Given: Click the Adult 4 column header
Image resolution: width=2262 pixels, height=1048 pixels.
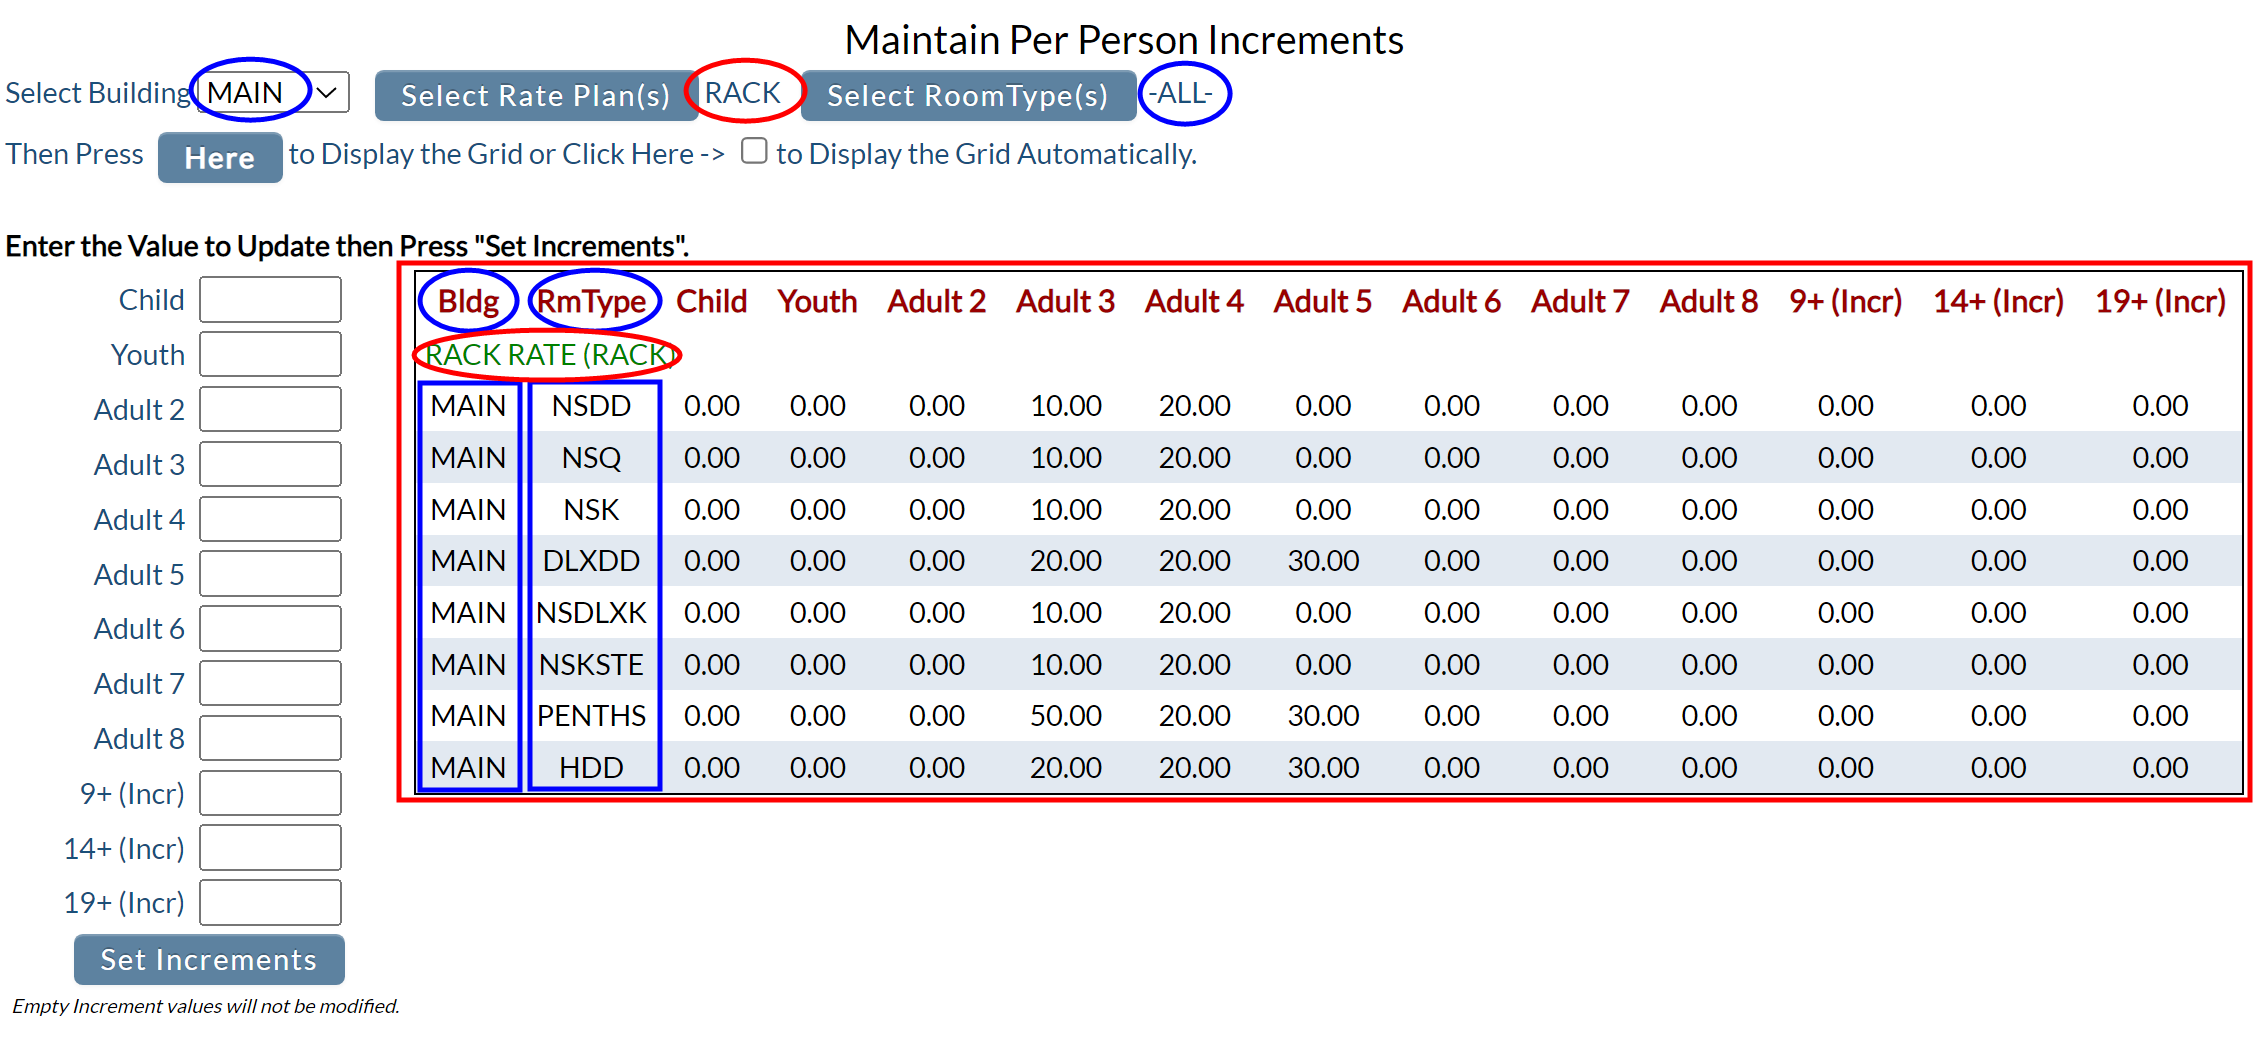Looking at the screenshot, I should [x=1194, y=301].
